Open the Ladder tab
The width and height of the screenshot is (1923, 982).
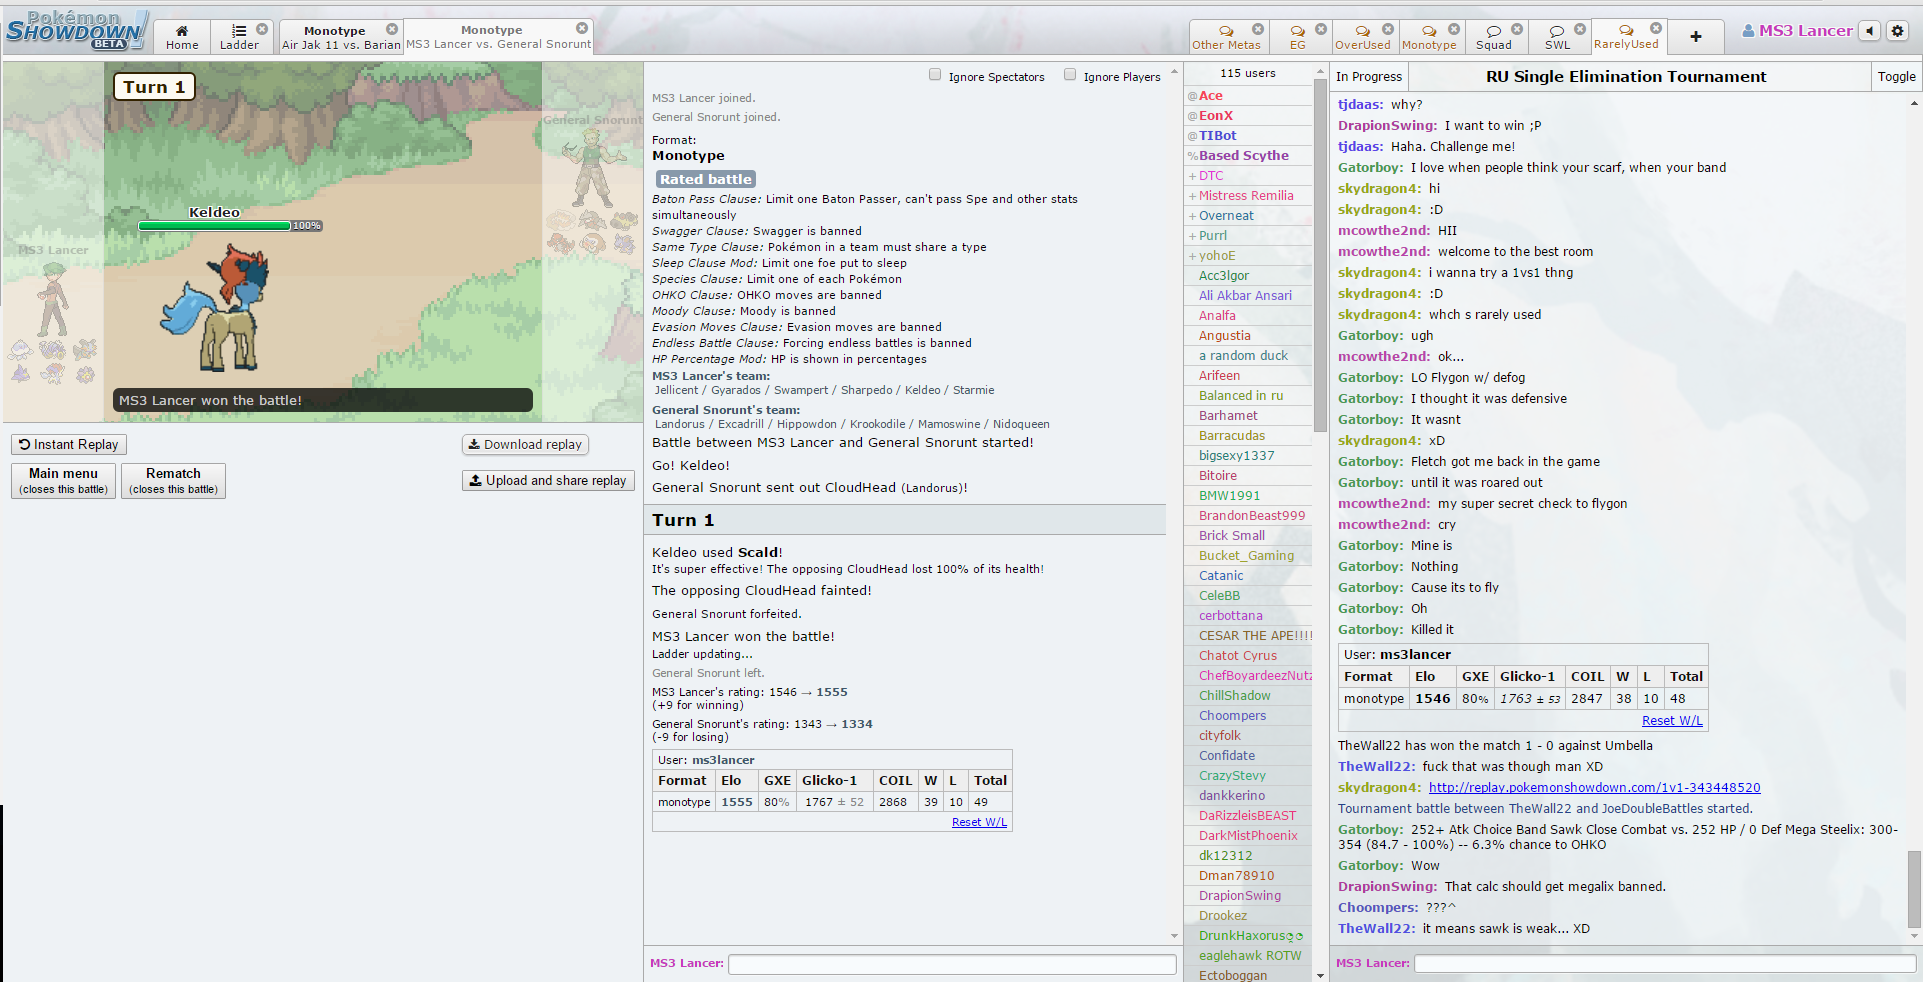click(239, 37)
